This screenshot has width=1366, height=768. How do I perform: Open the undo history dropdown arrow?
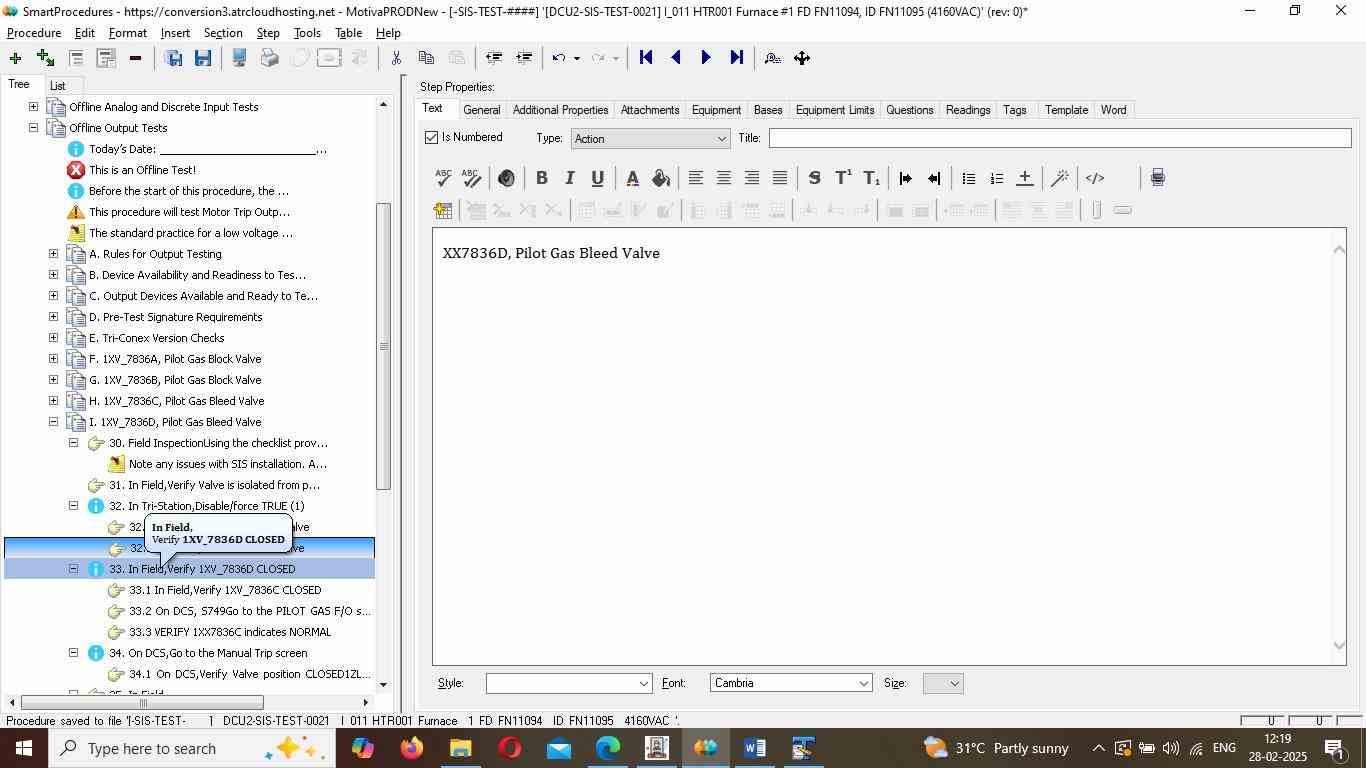pyautogui.click(x=576, y=58)
